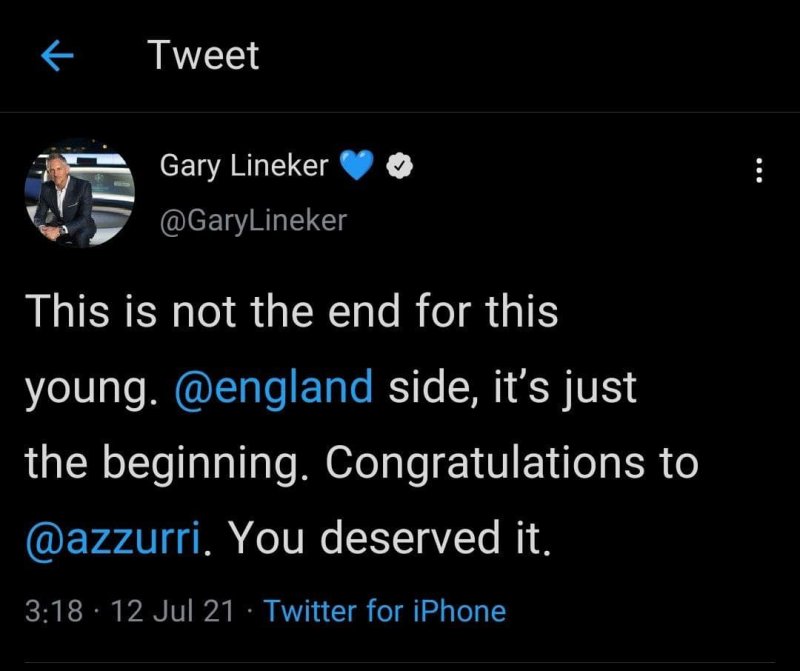The image size is (800, 671).
Task: Click the 'You deserved it.' text
Action: pyautogui.click(x=392, y=540)
